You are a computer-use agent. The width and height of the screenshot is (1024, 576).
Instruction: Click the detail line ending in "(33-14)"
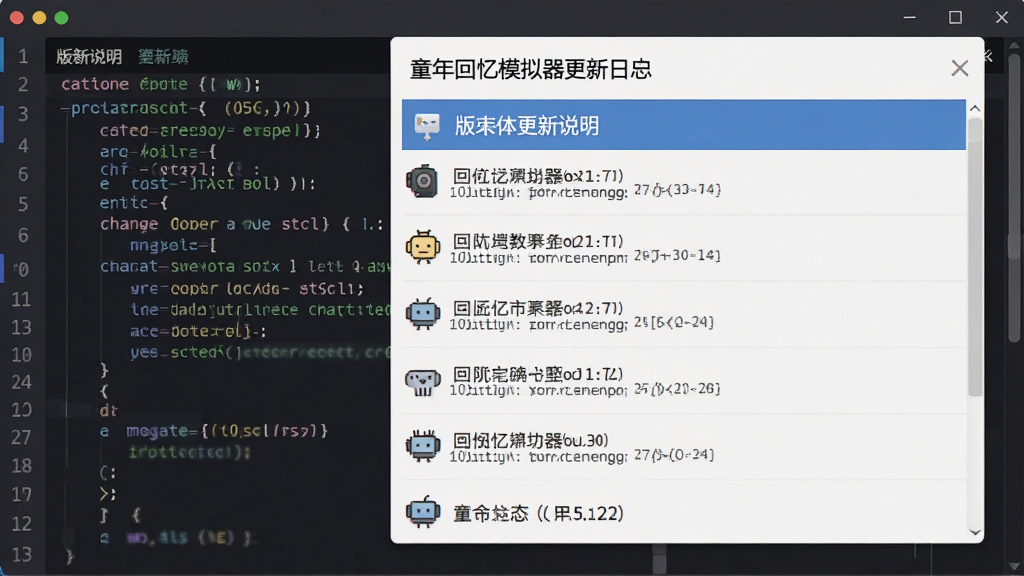[585, 191]
